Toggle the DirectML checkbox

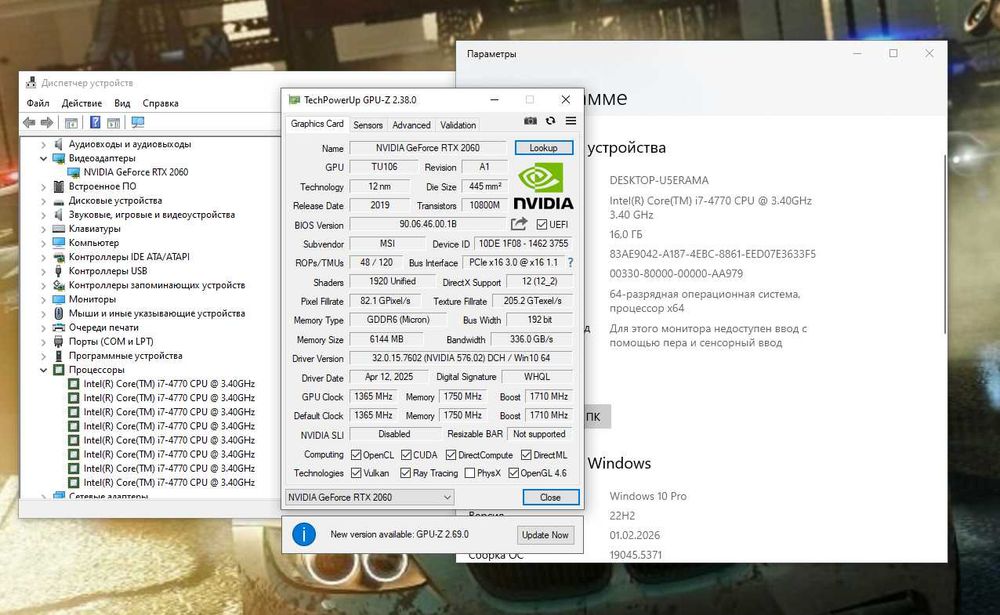[x=526, y=455]
